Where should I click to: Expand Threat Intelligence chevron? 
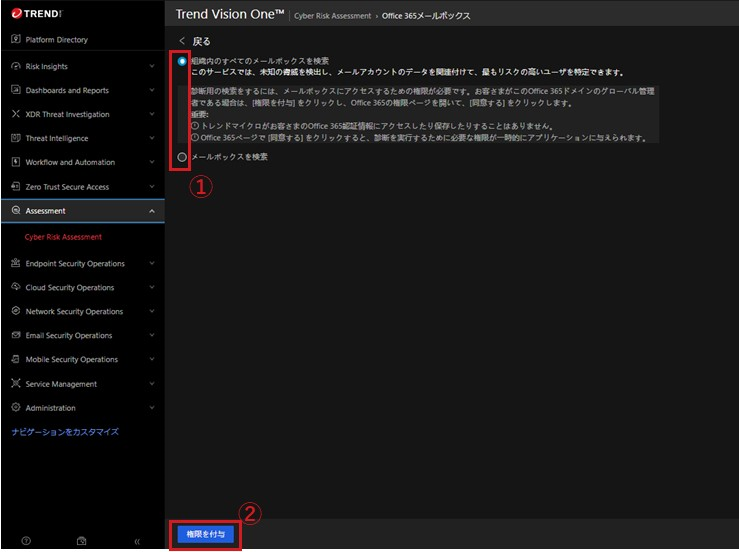[152, 138]
